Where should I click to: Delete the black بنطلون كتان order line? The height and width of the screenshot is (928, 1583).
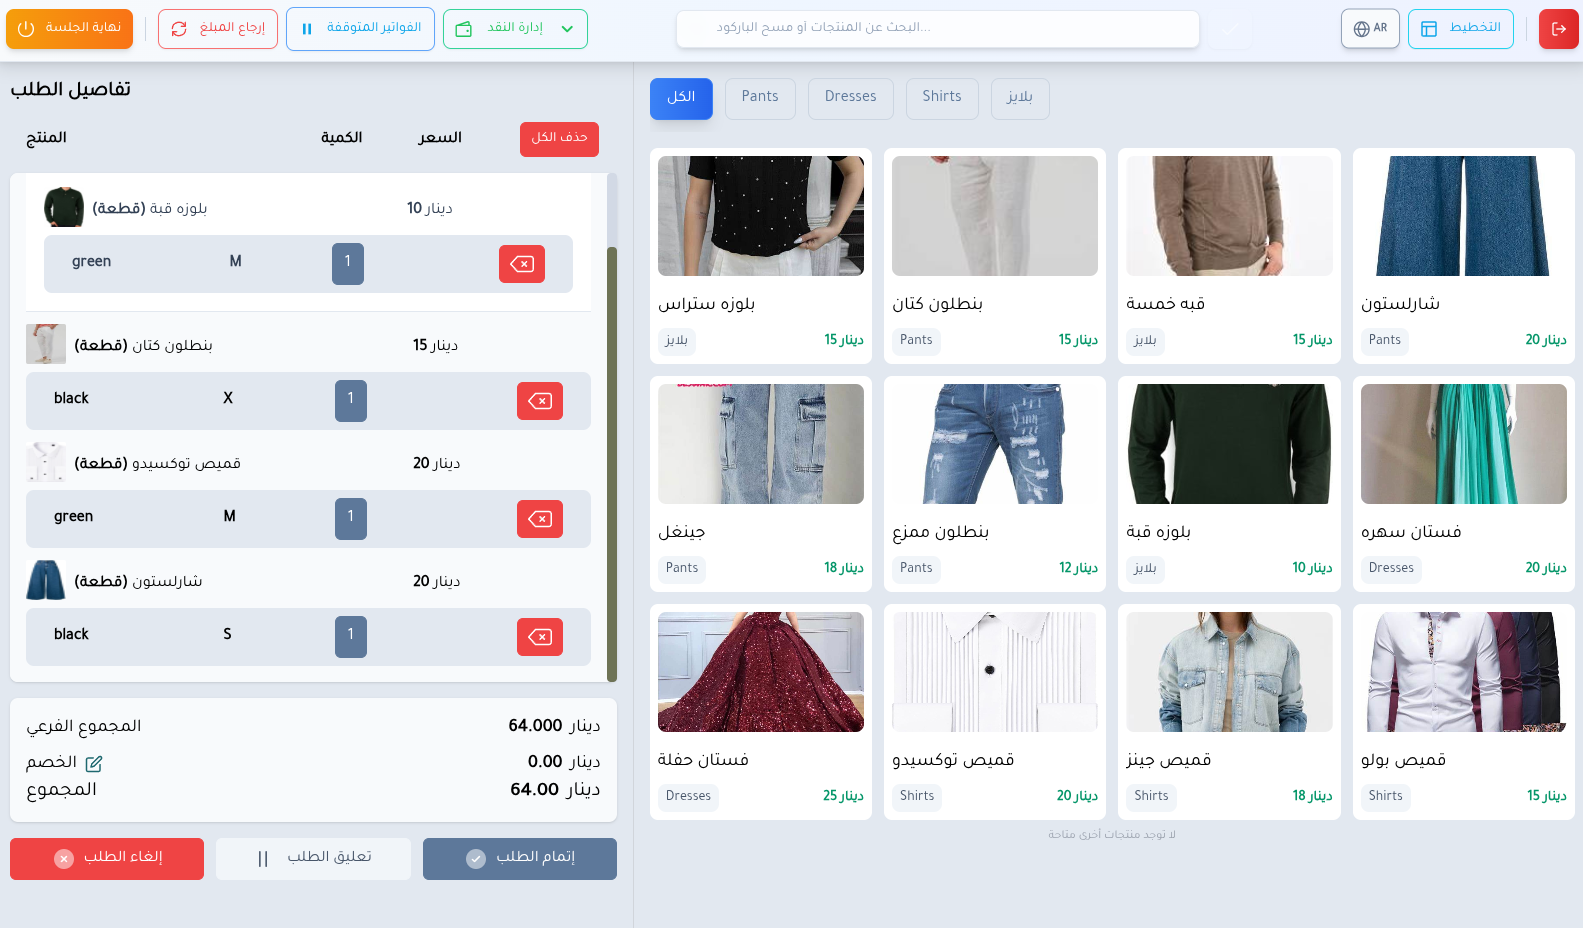(539, 401)
